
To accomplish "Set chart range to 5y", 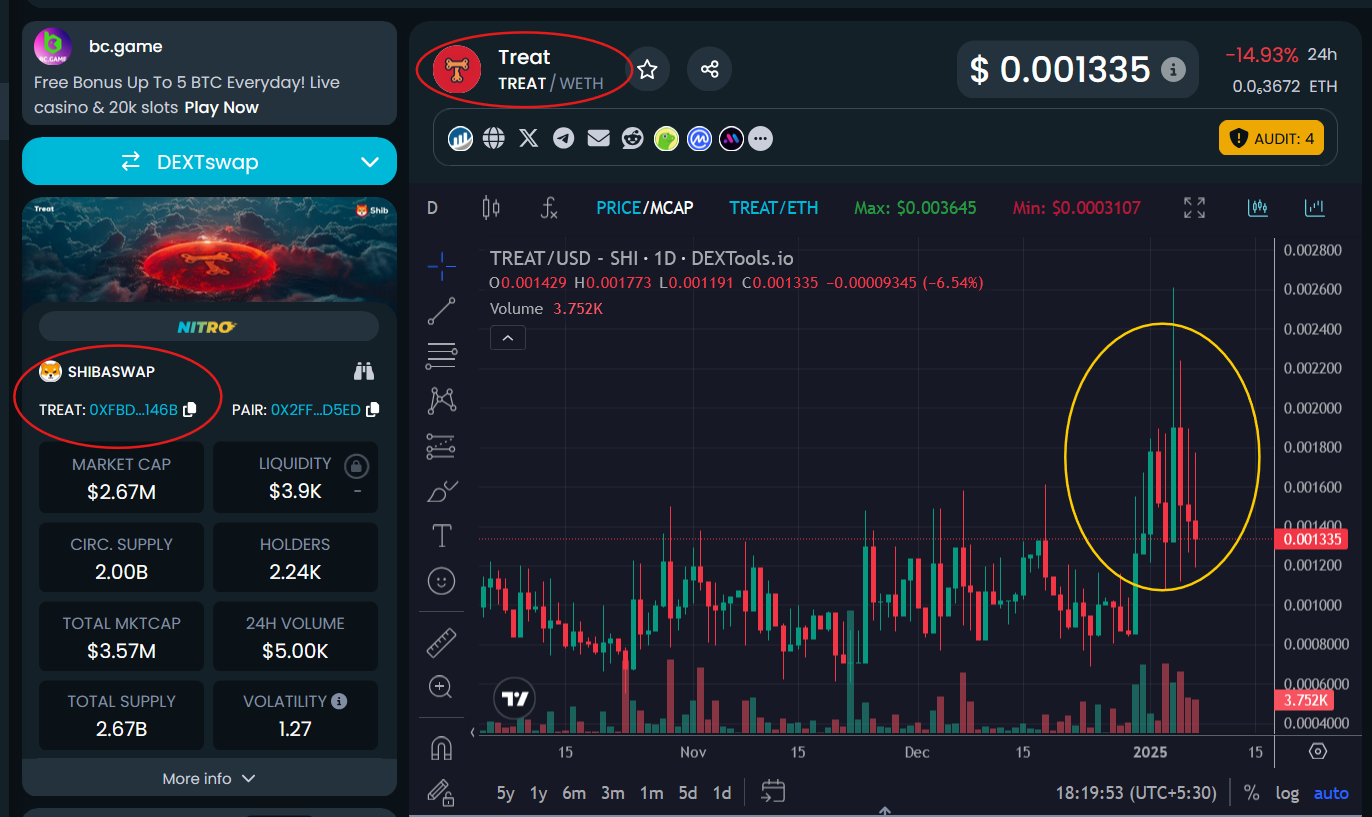I will (x=506, y=793).
